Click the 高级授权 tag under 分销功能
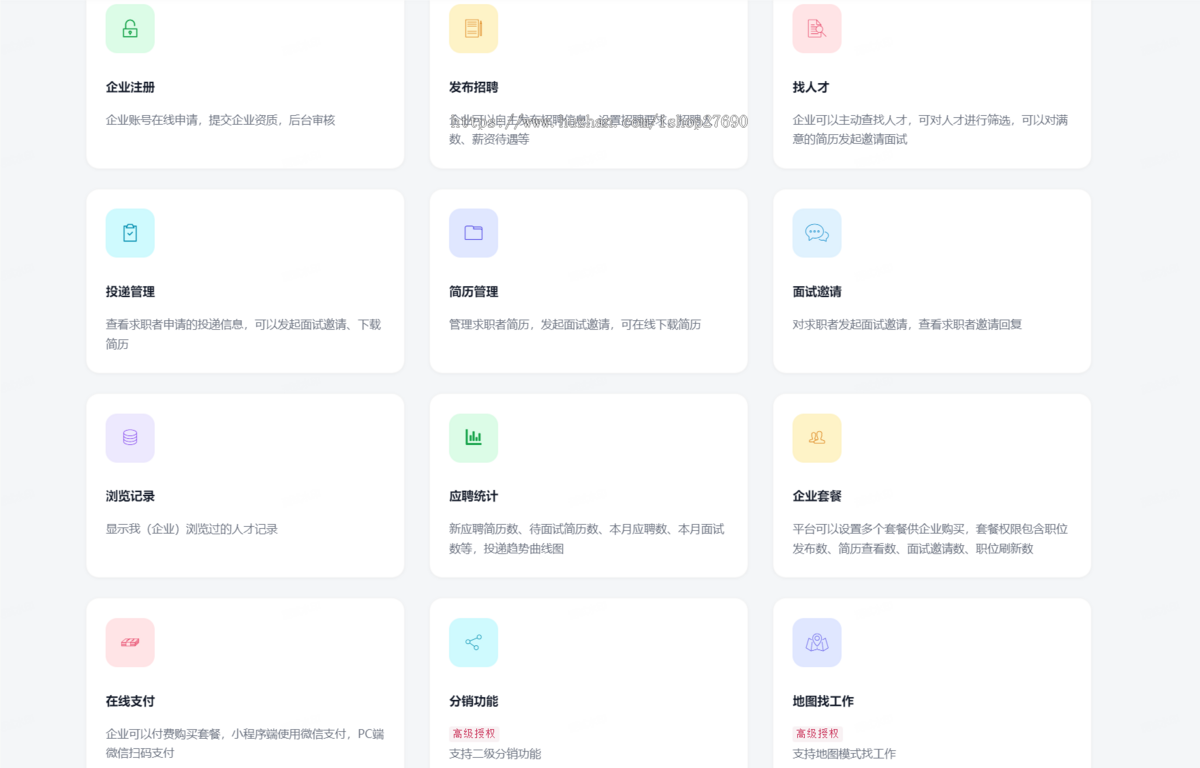Image resolution: width=1200 pixels, height=768 pixels. click(474, 733)
